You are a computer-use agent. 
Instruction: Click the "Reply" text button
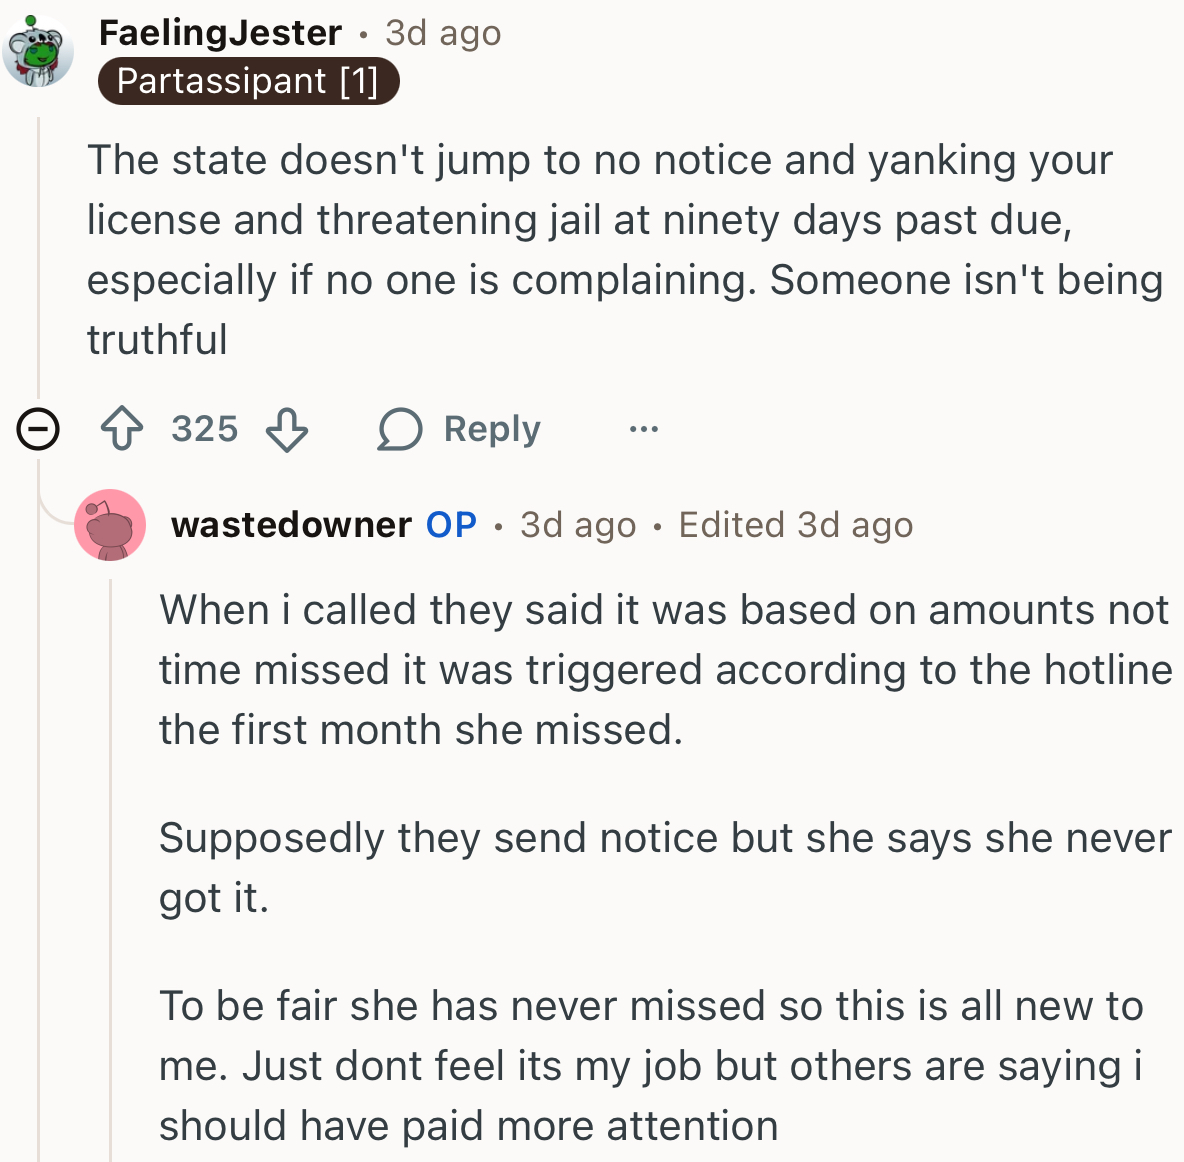(x=491, y=428)
